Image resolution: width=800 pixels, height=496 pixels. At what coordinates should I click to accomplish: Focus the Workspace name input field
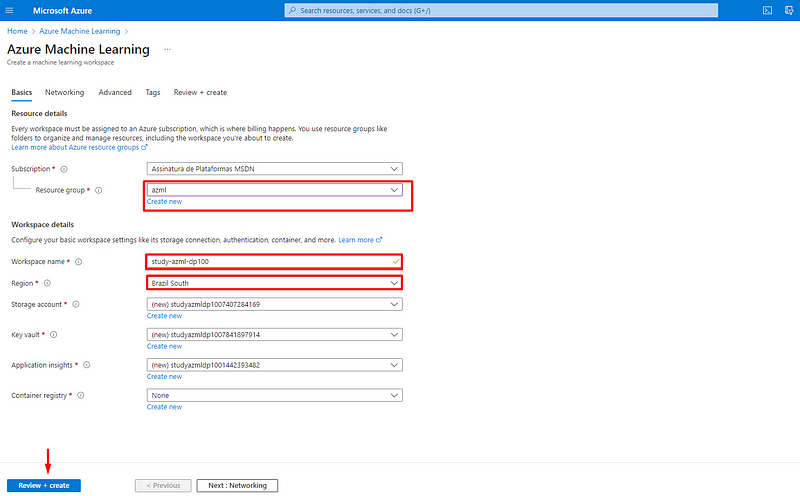[274, 262]
